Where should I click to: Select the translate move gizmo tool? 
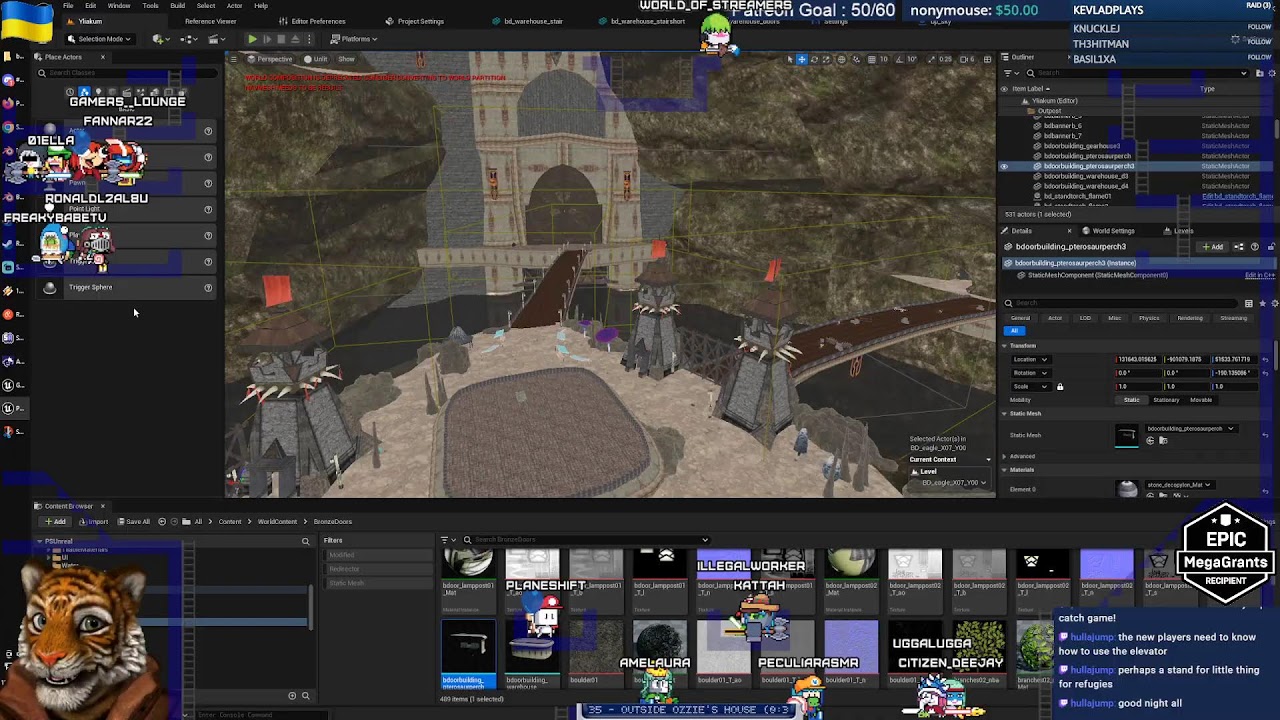(x=801, y=59)
